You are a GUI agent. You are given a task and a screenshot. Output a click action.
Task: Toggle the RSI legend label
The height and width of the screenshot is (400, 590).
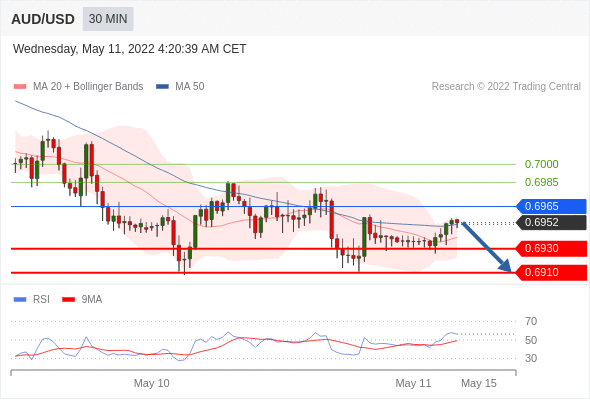point(41,300)
